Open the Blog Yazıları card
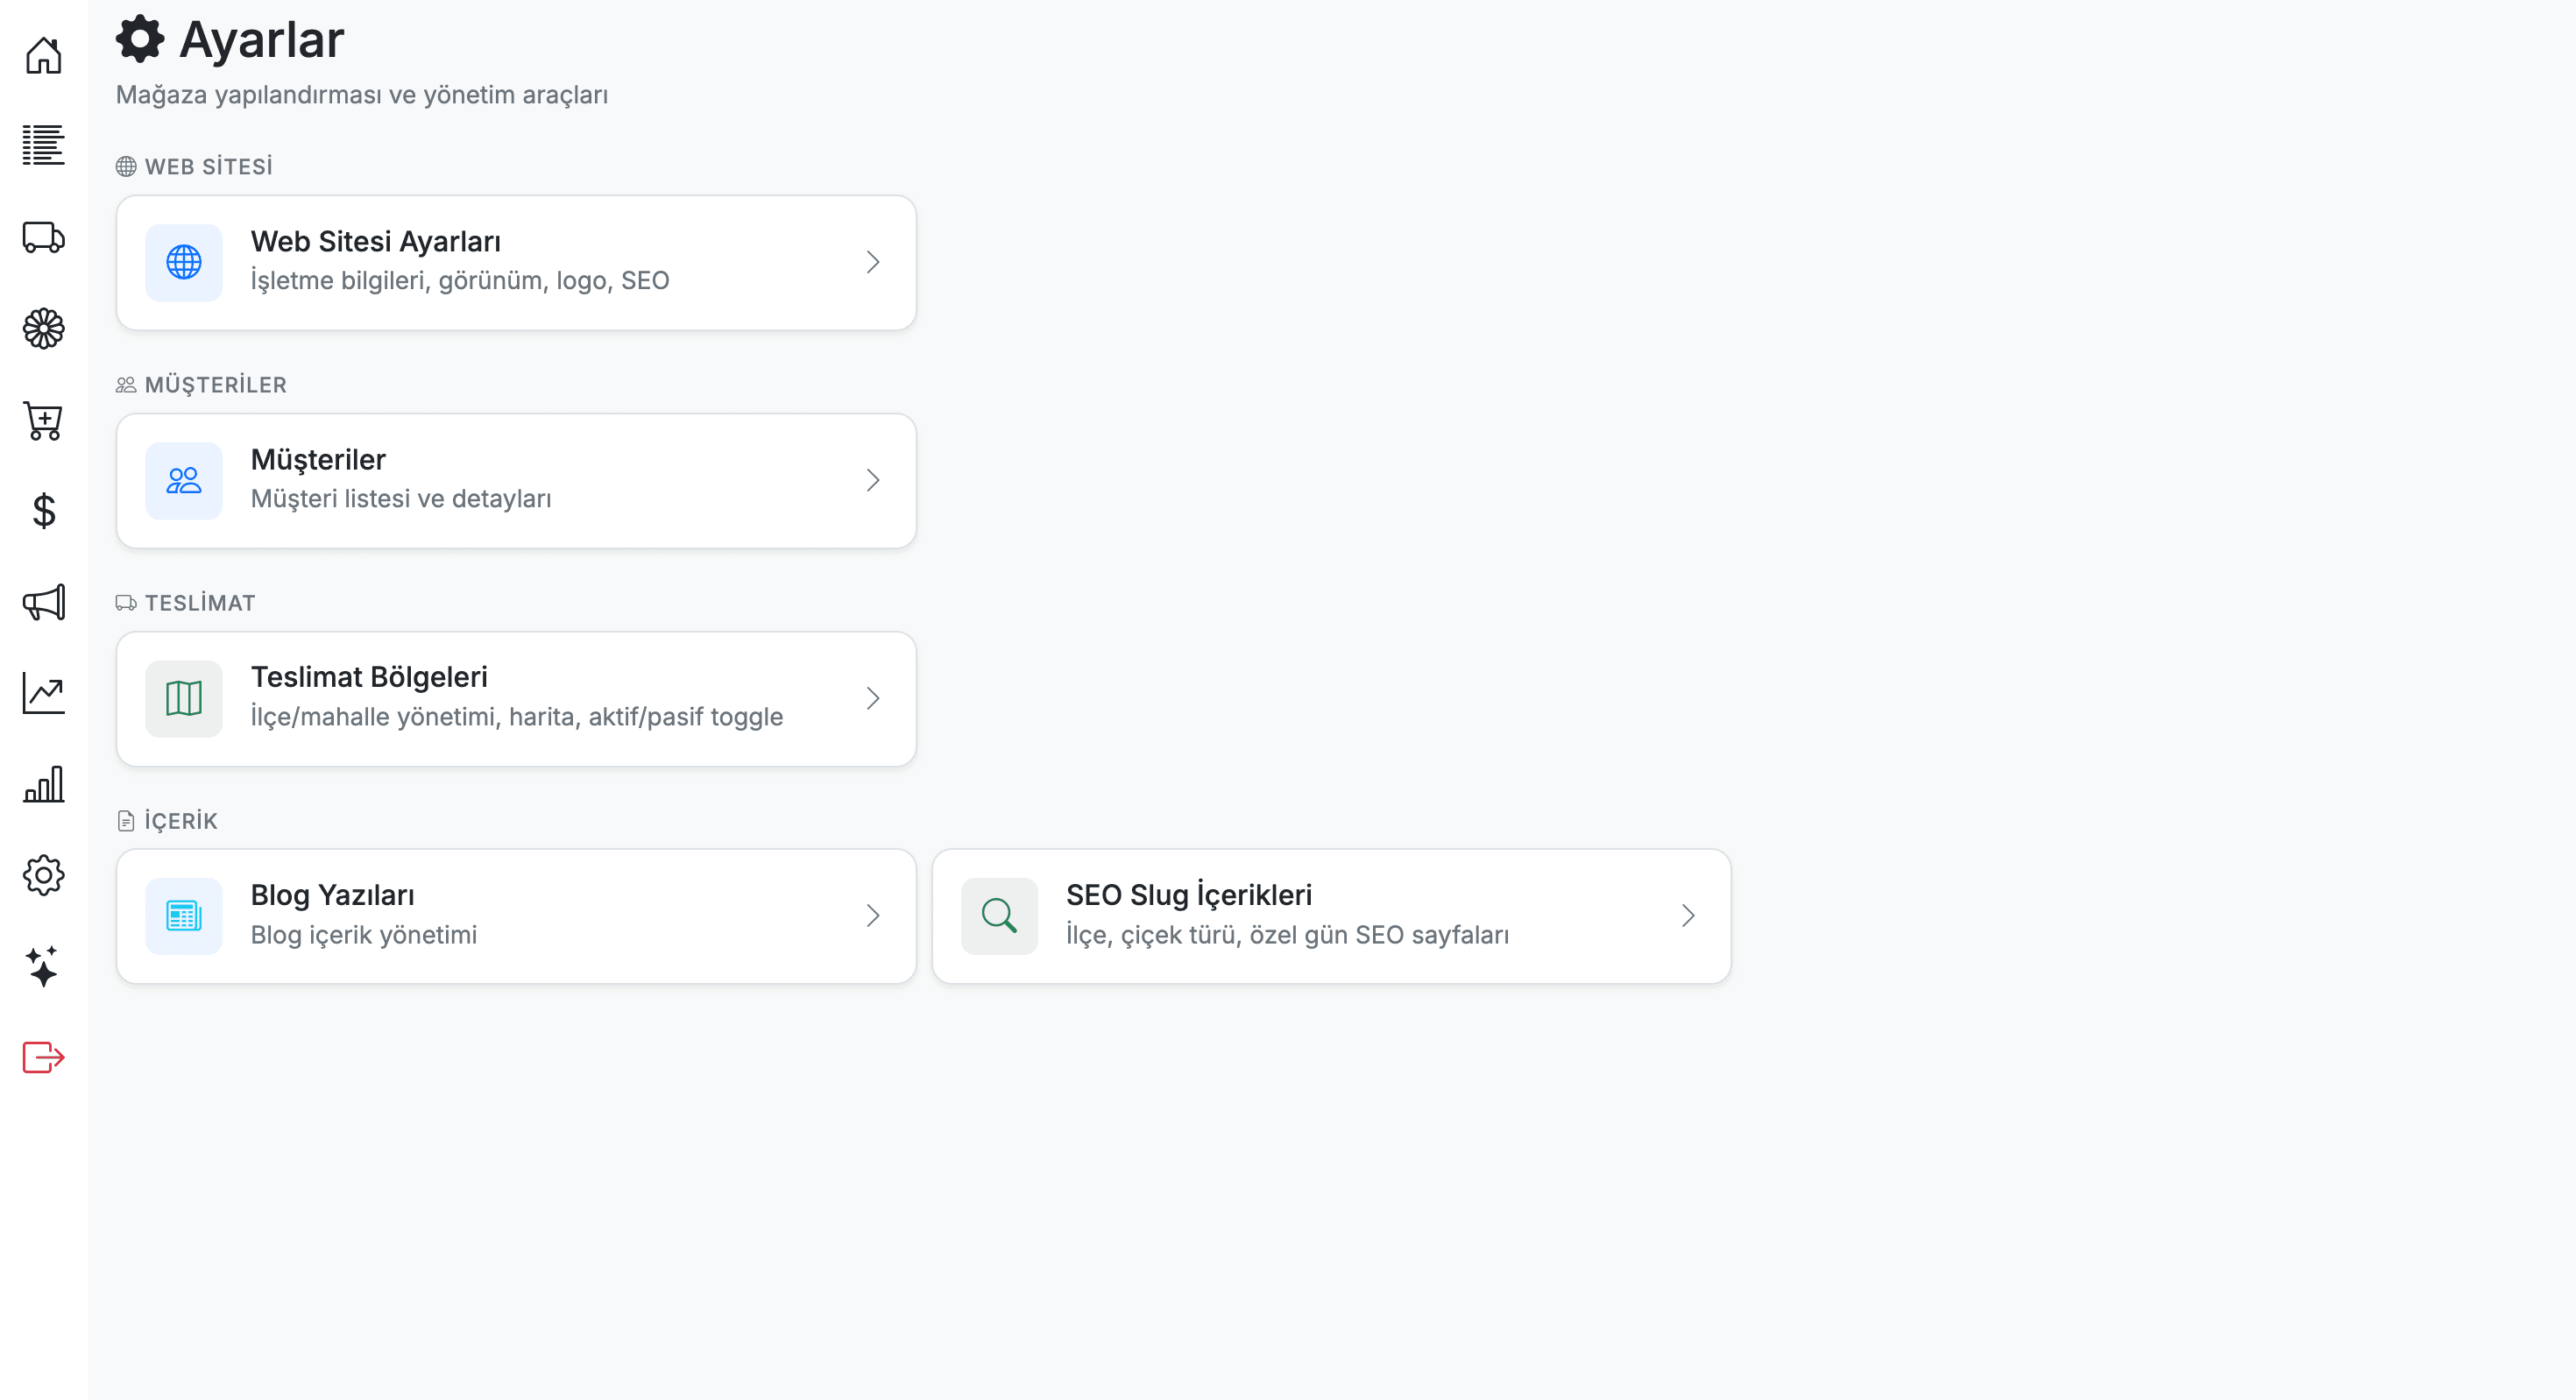The width and height of the screenshot is (2576, 1400). (x=516, y=916)
